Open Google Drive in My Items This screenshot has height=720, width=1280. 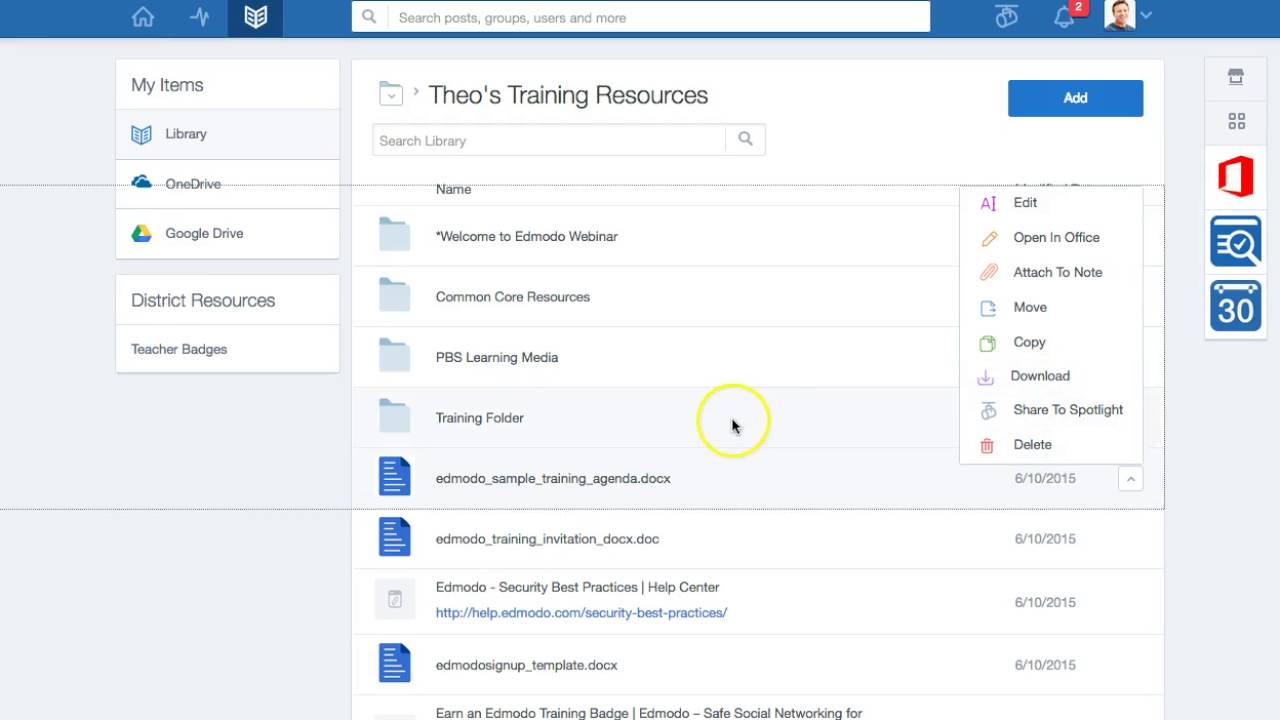[228, 233]
